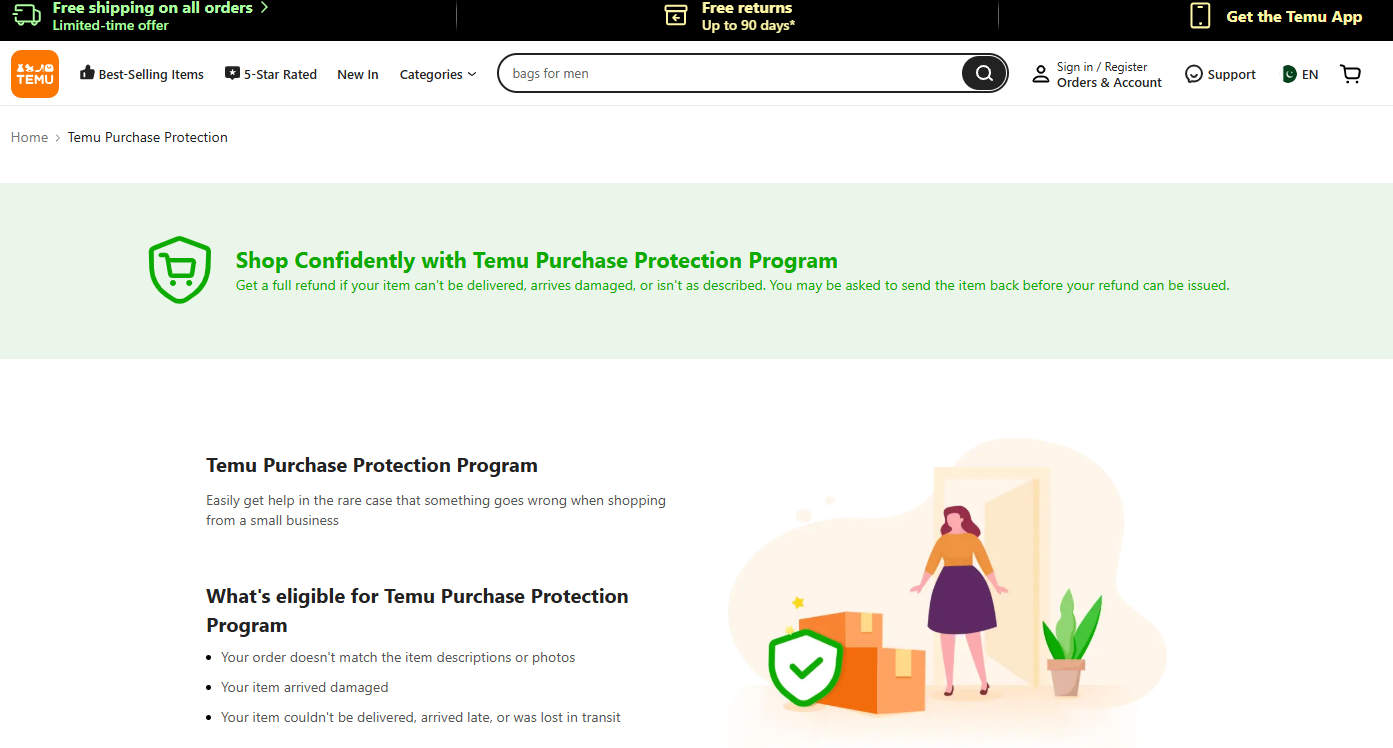The width and height of the screenshot is (1393, 748).
Task: Click the Home breadcrumb link
Action: (29, 137)
